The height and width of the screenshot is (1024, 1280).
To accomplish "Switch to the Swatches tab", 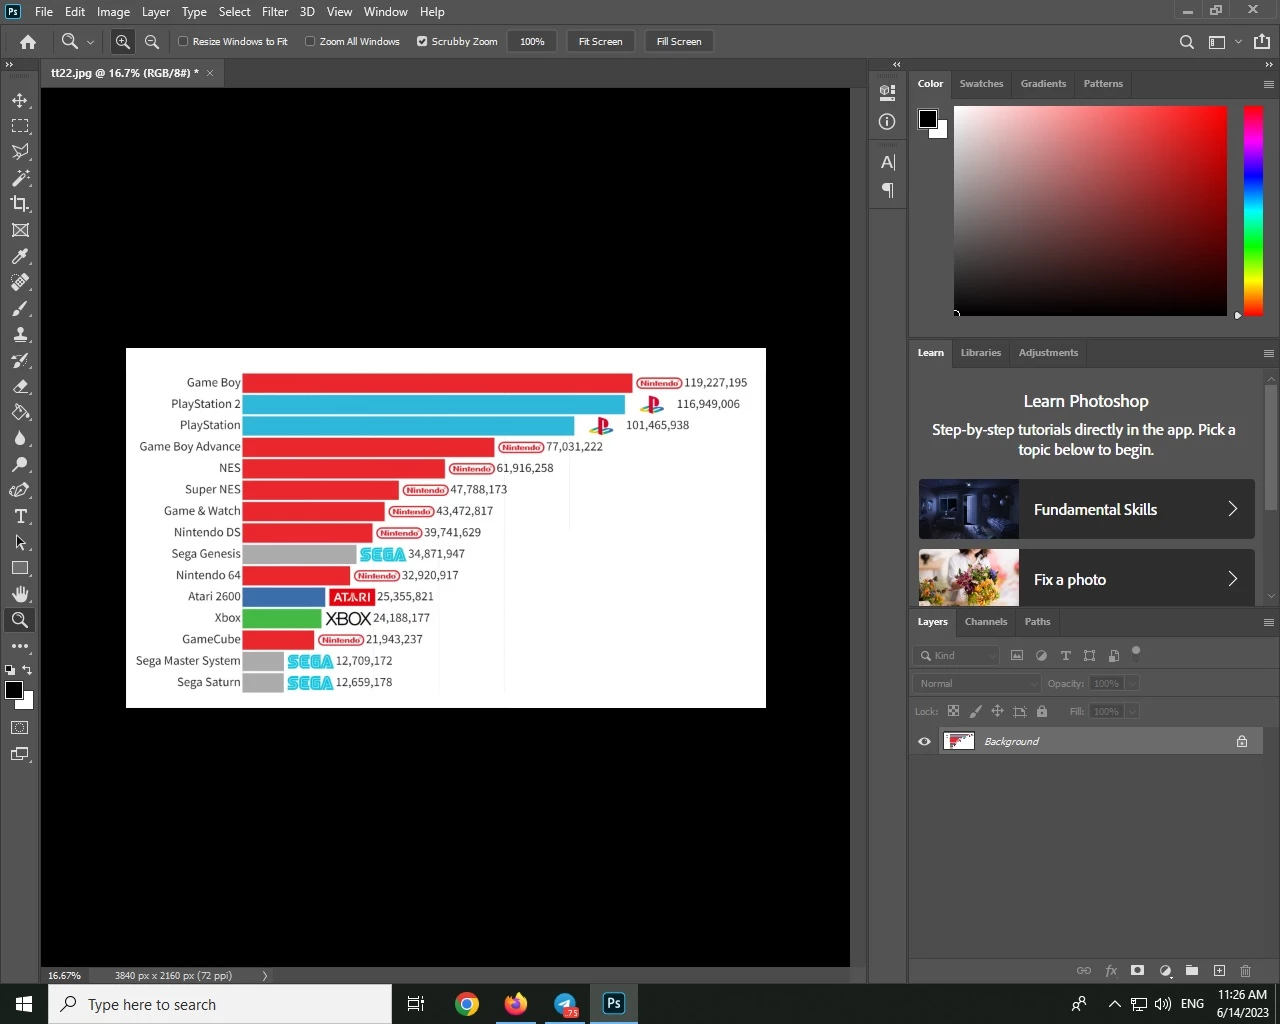I will pos(981,84).
